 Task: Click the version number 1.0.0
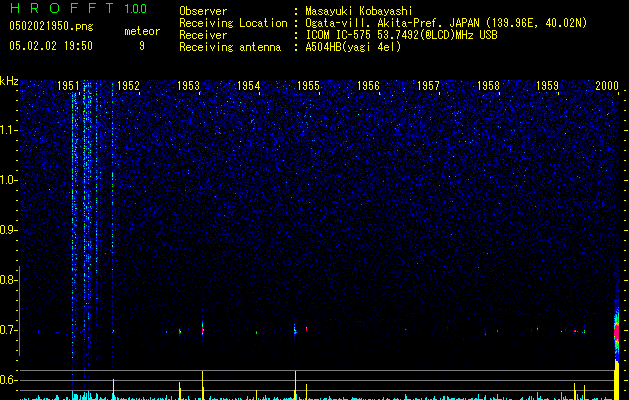pyautogui.click(x=135, y=9)
